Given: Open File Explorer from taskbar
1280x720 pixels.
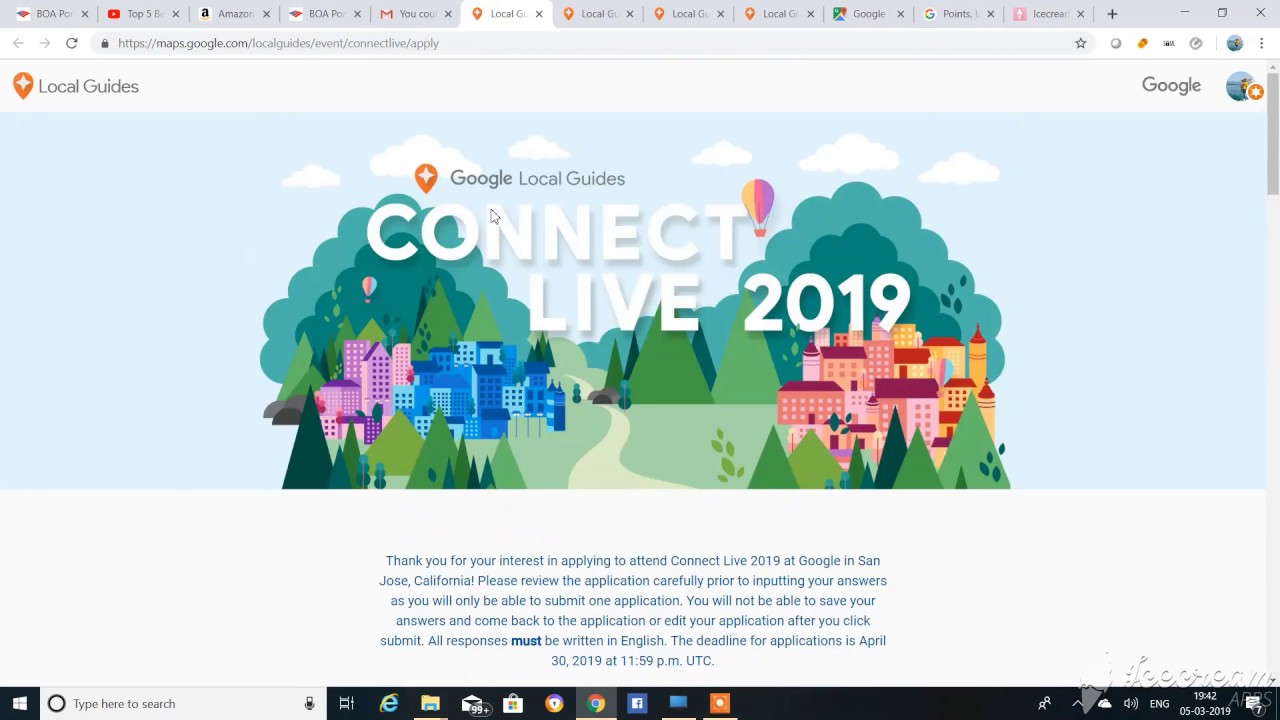Looking at the screenshot, I should point(430,703).
